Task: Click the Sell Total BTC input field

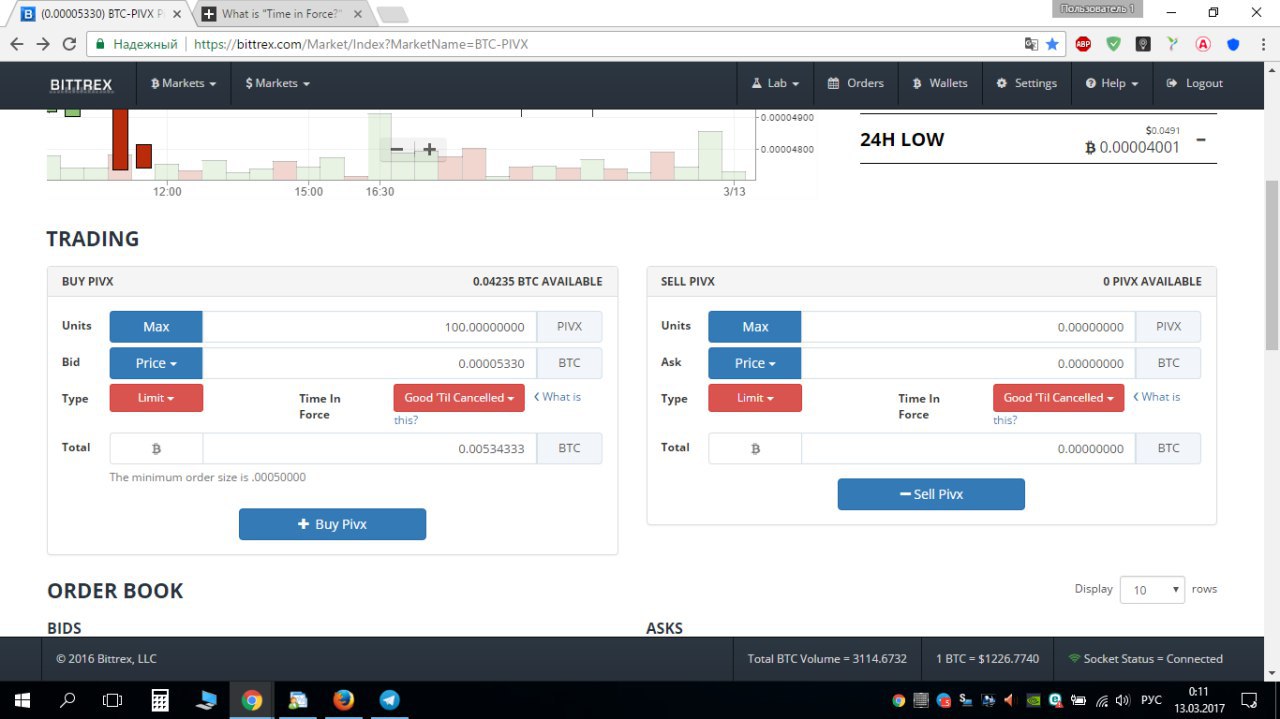Action: 968,448
